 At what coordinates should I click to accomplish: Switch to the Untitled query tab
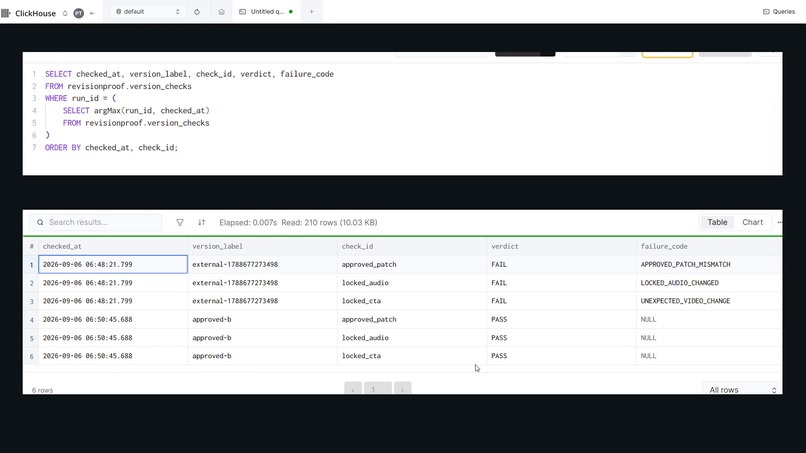coord(266,11)
